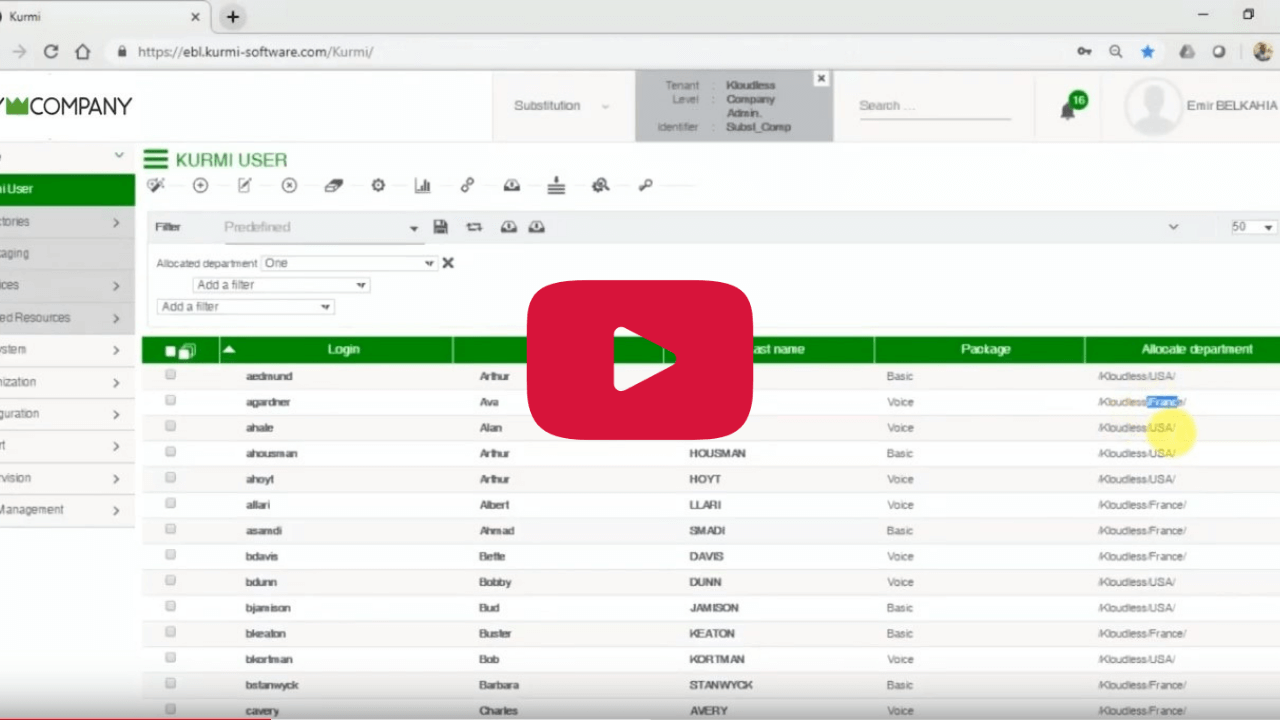The image size is (1280, 720).
Task: Check the box for user ahoyt
Action: pos(170,478)
